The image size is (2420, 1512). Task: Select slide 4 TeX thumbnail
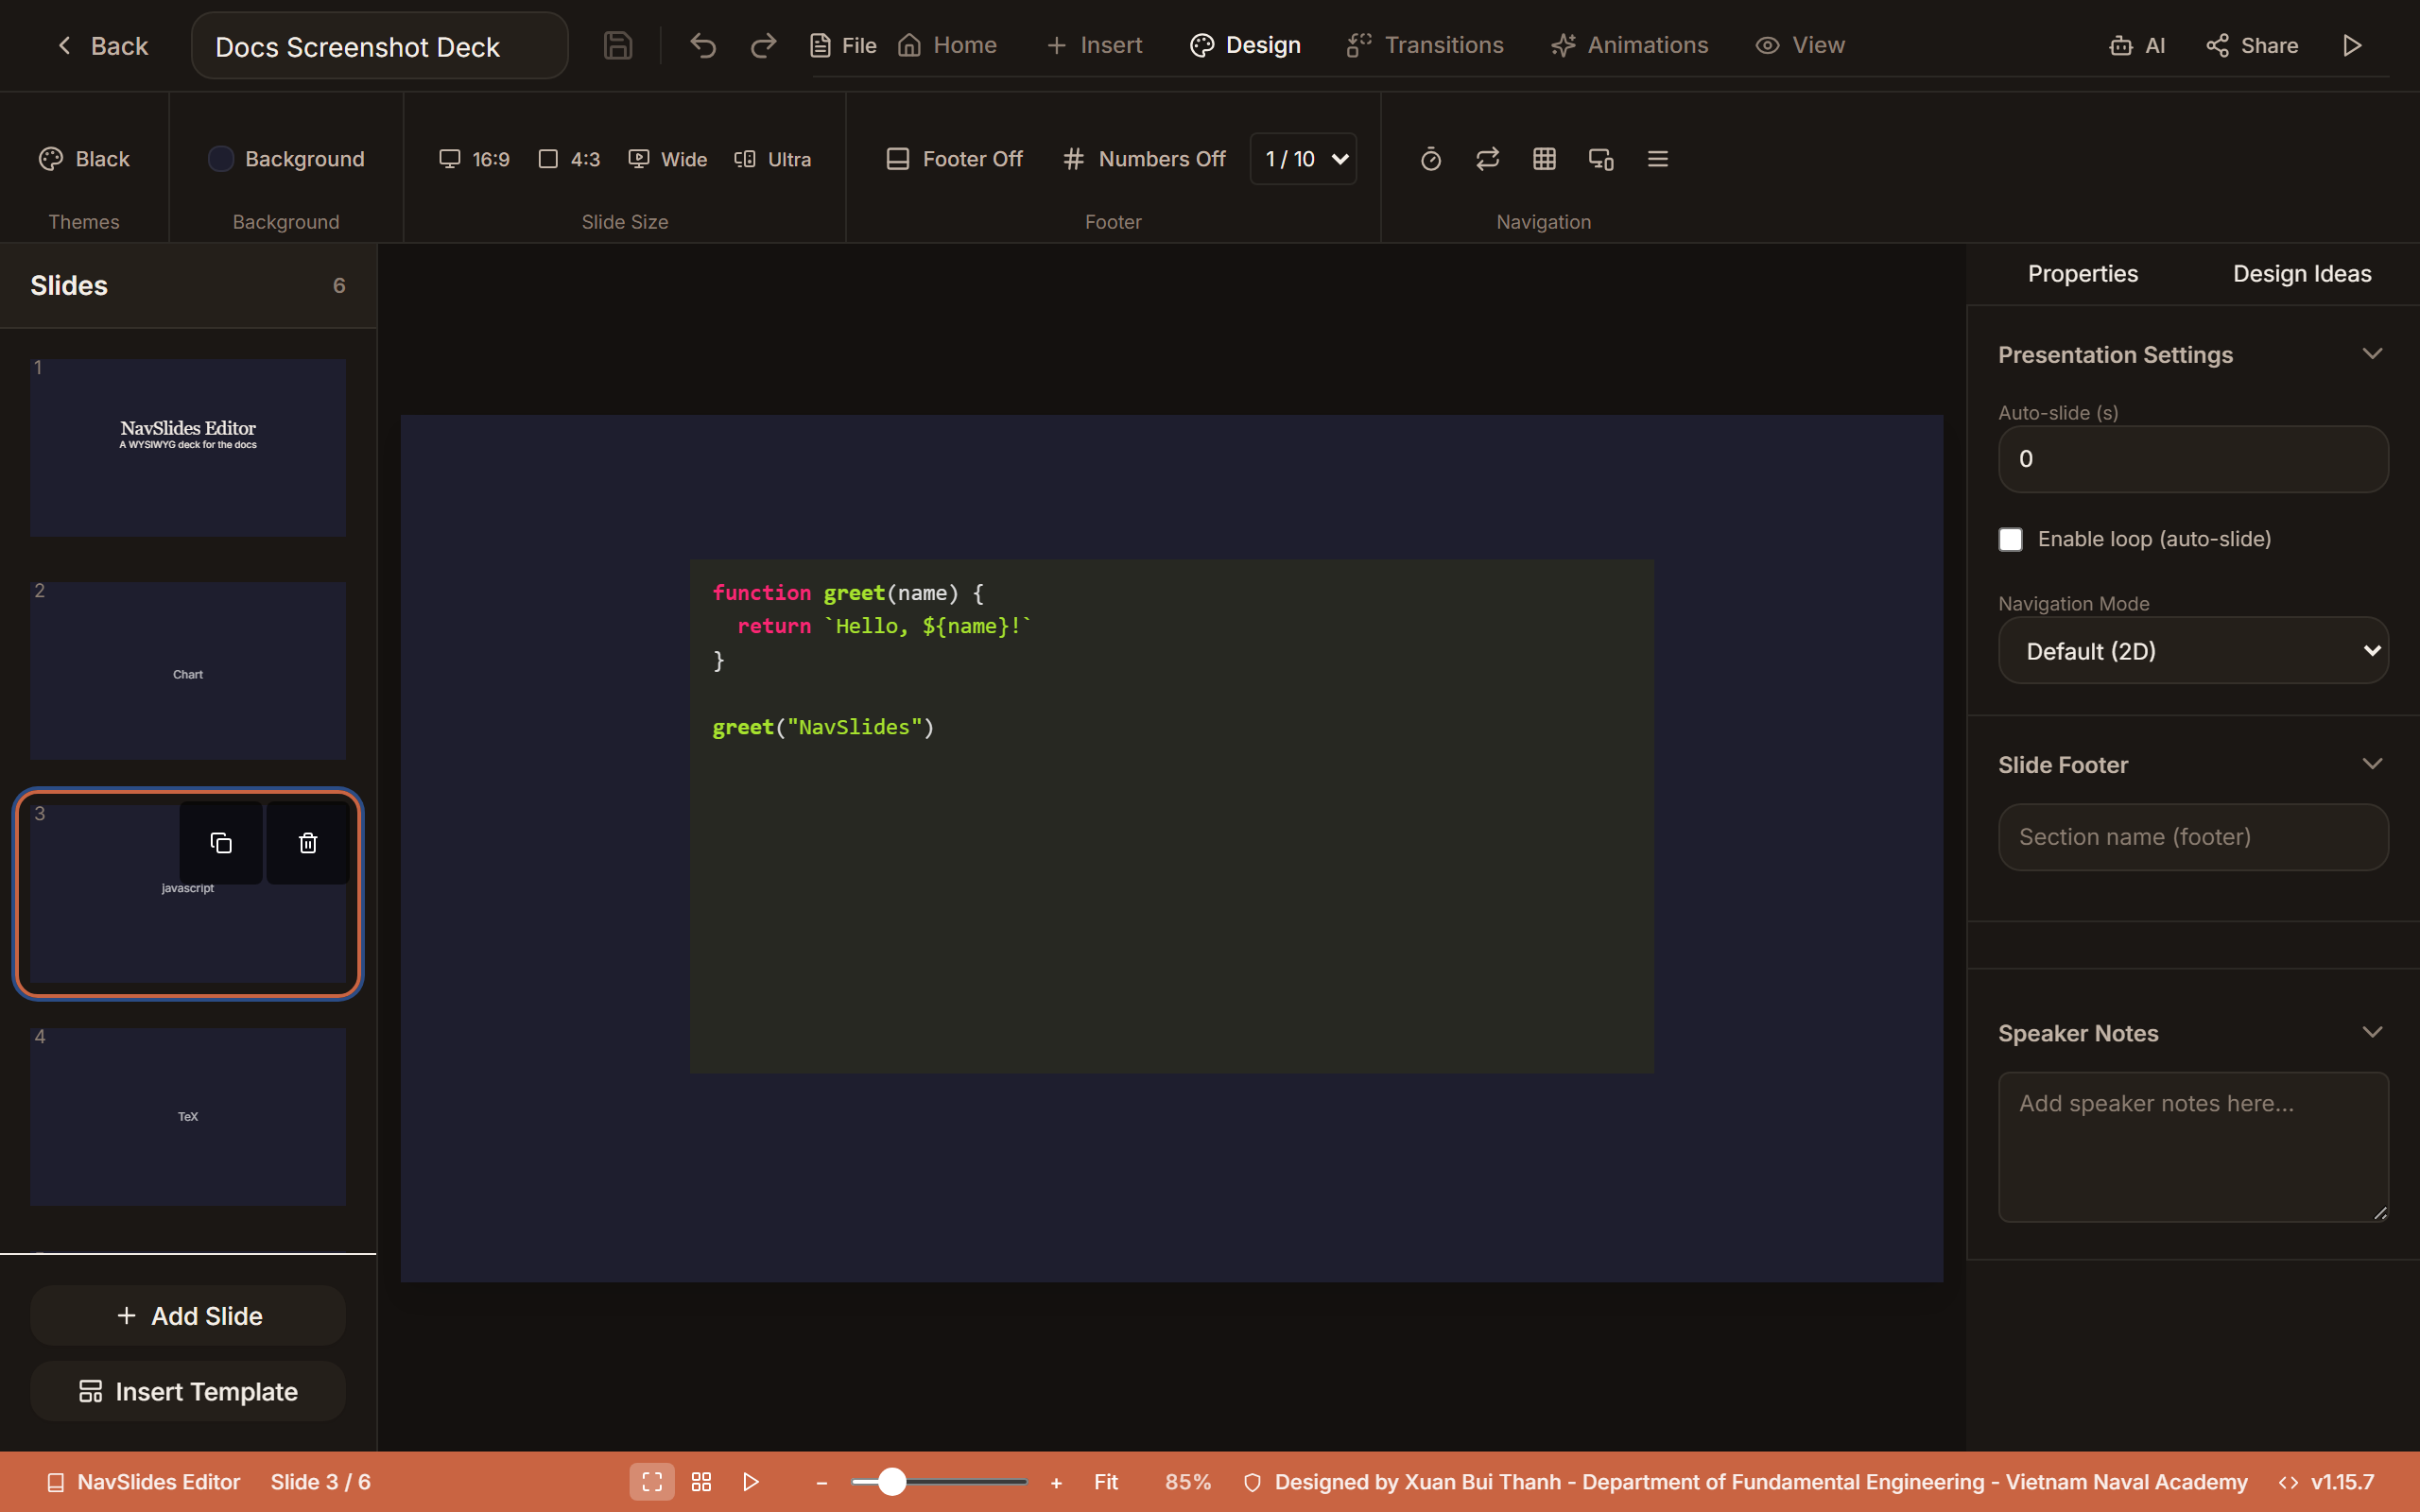click(x=188, y=1117)
